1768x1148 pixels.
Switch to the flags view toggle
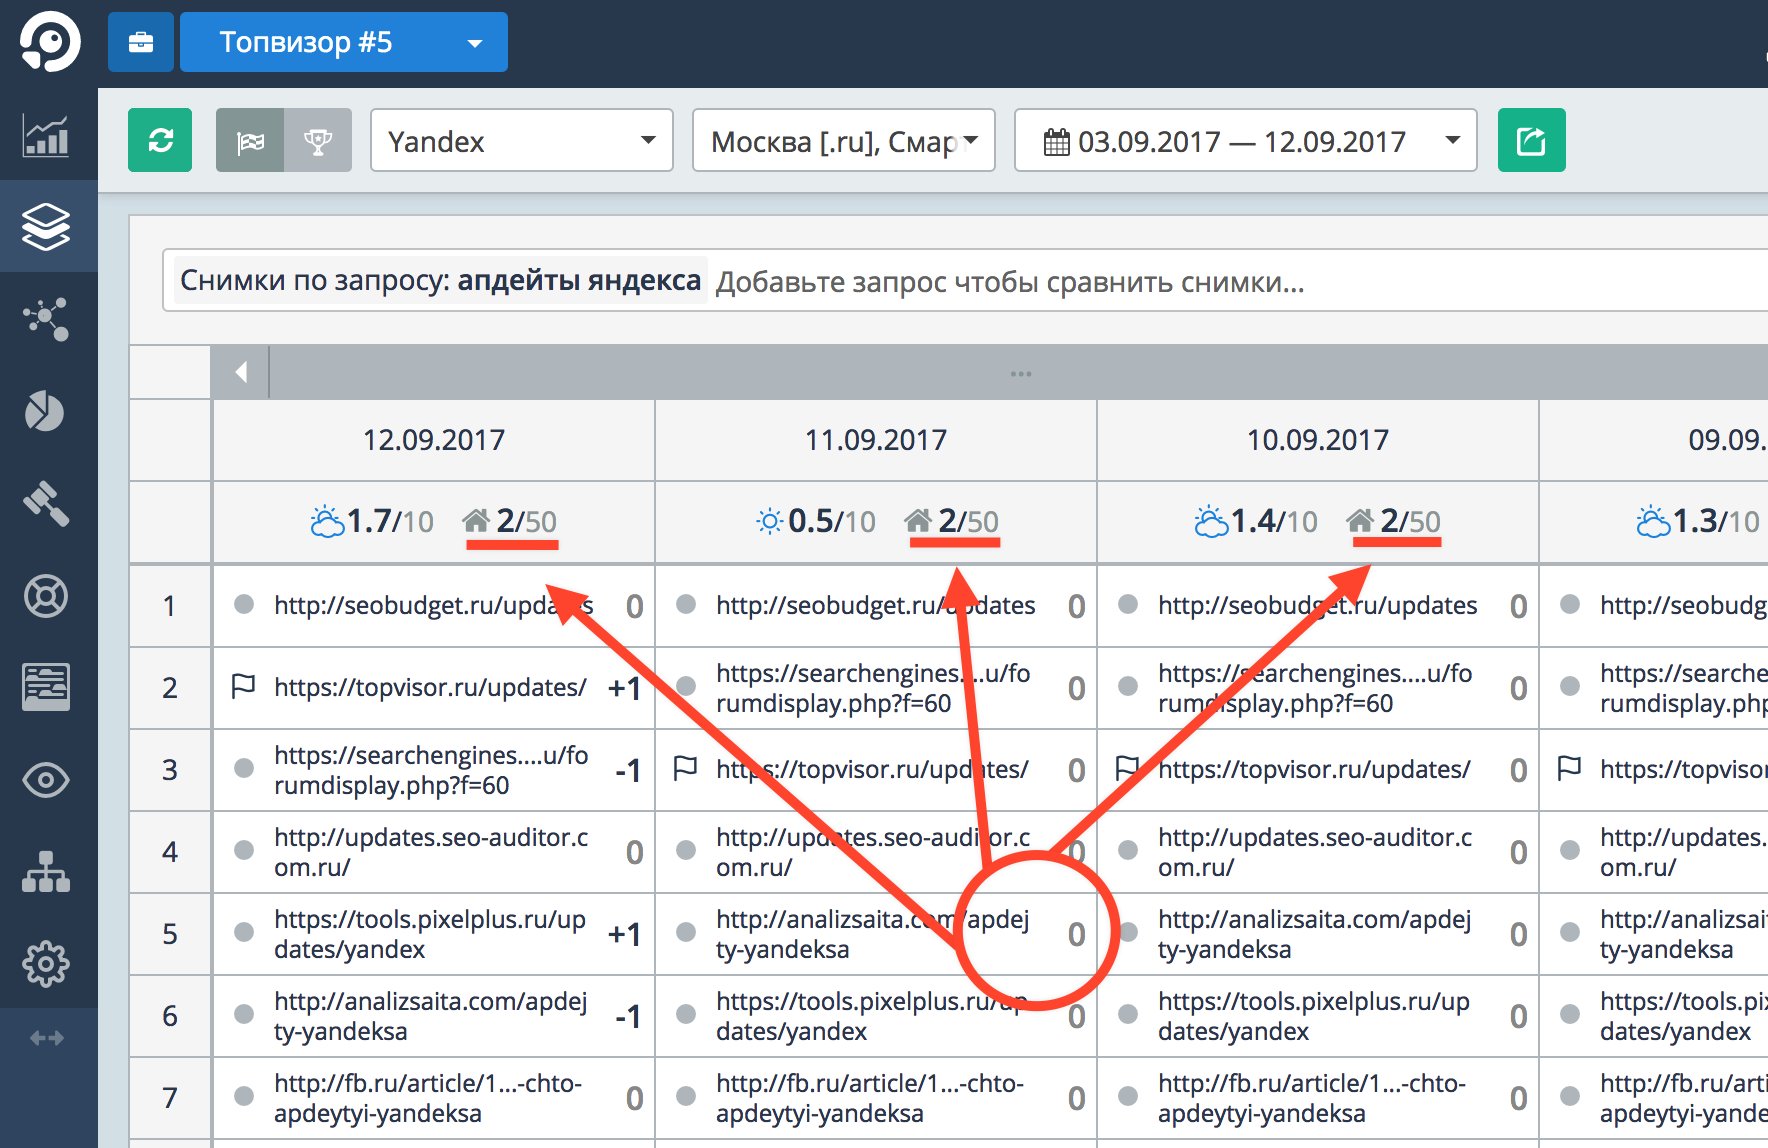(250, 140)
